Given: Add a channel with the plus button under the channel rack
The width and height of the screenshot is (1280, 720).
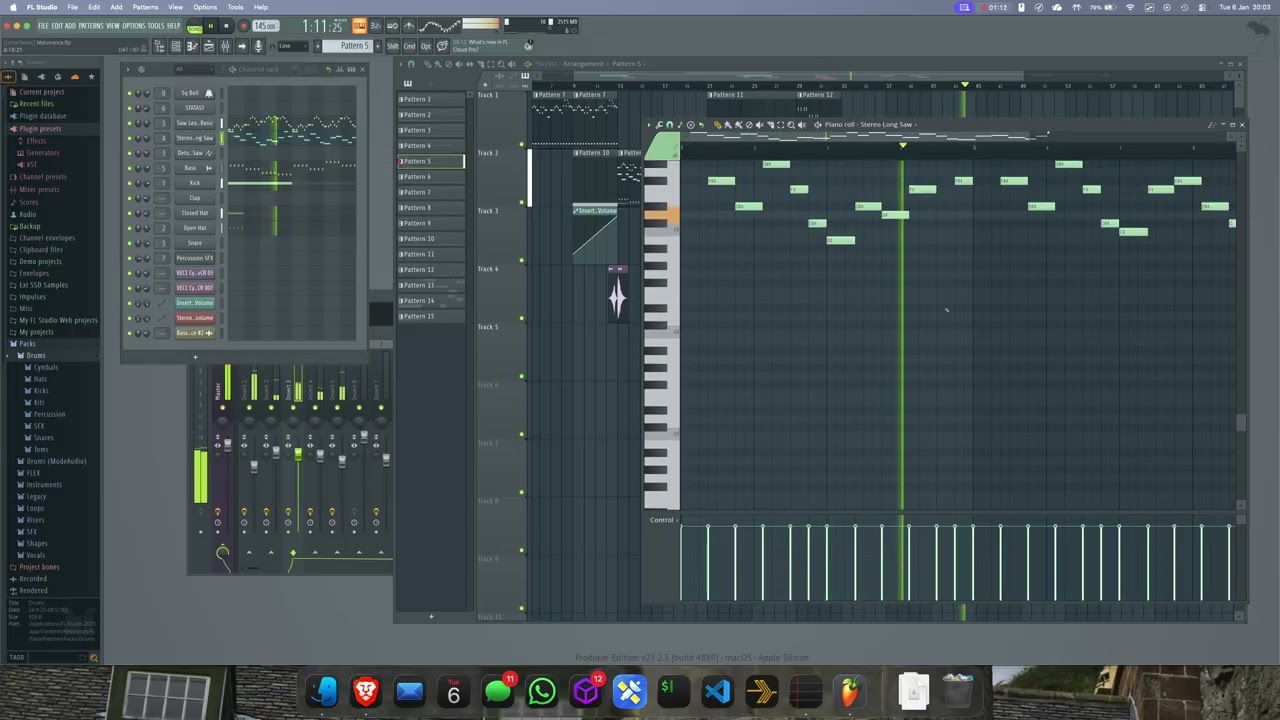Looking at the screenshot, I should pyautogui.click(x=195, y=357).
